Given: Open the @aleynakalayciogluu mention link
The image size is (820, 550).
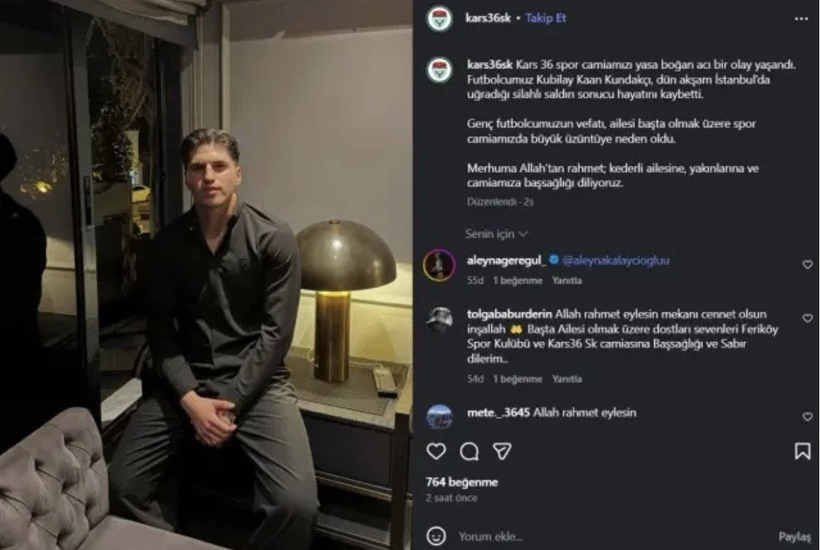Looking at the screenshot, I should 615,260.
